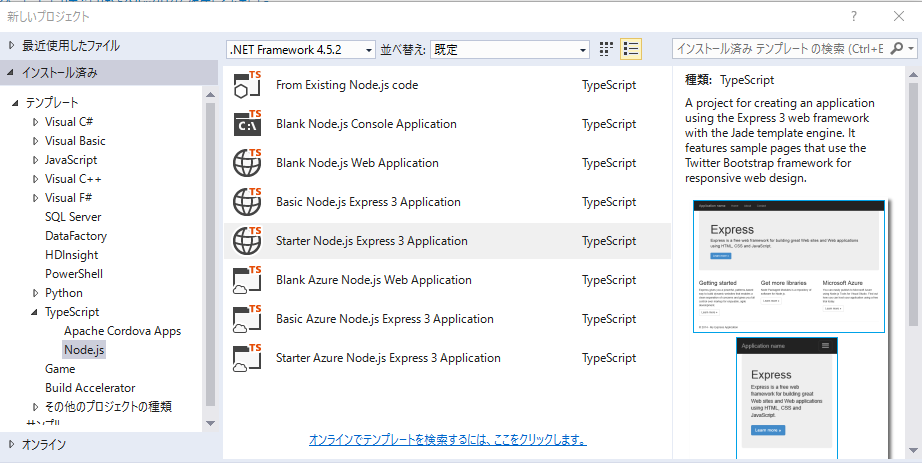This screenshot has width=922, height=463.
Task: Click the online template search link
Action: click(x=447, y=439)
